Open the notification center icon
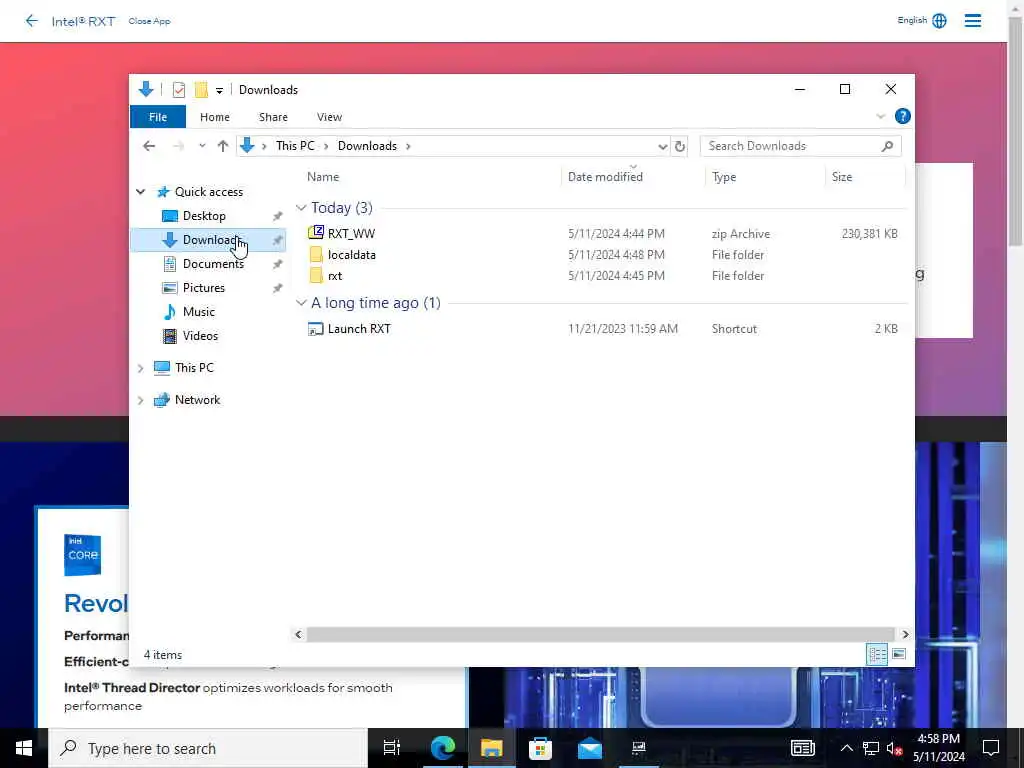This screenshot has width=1024, height=768. point(991,748)
